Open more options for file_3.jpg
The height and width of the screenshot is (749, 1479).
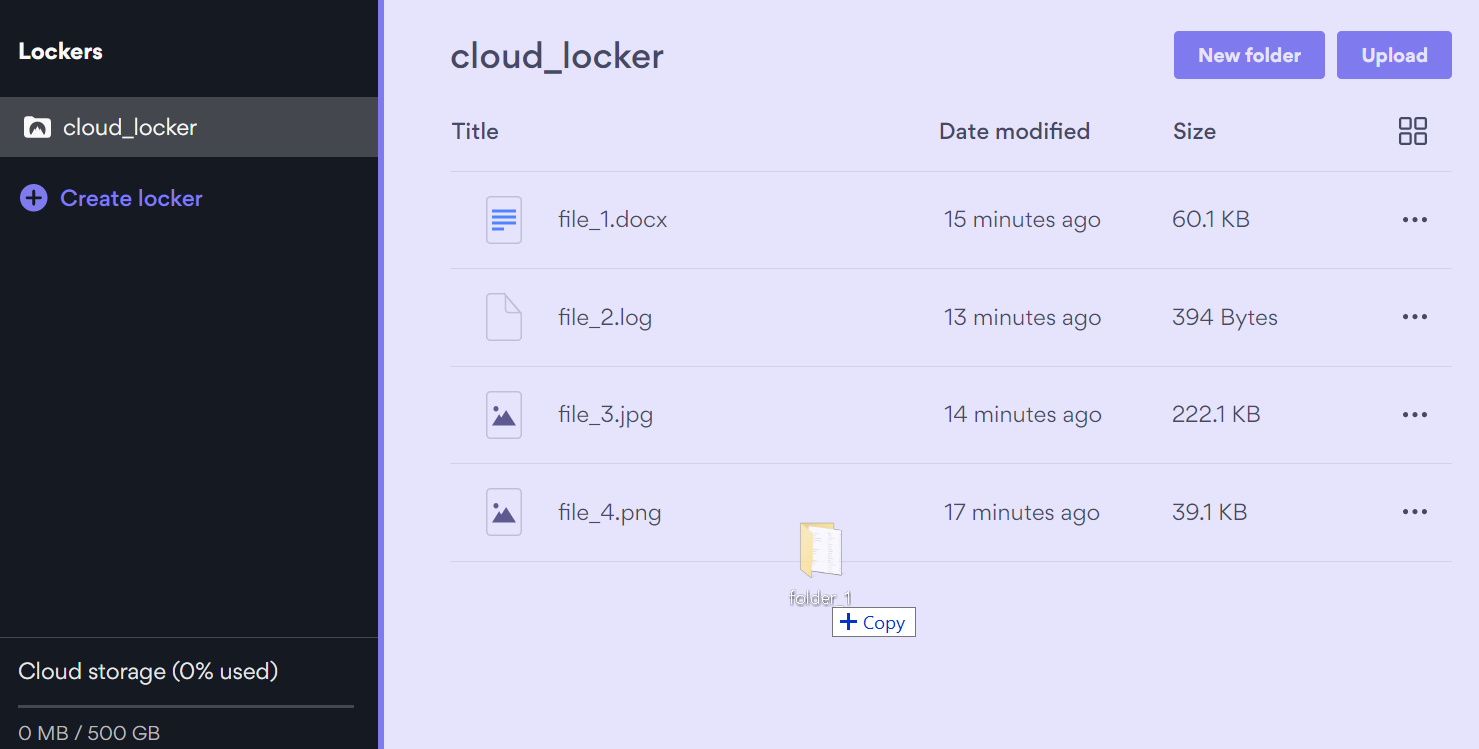[x=1415, y=415]
